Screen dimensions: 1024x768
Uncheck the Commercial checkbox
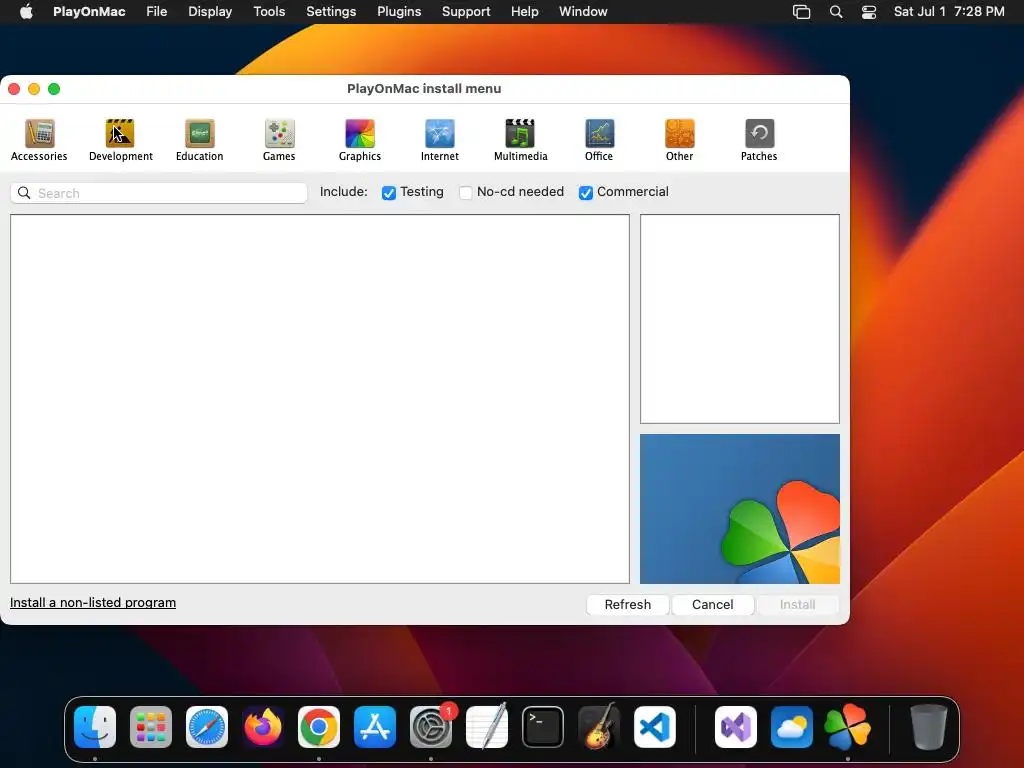[586, 193]
